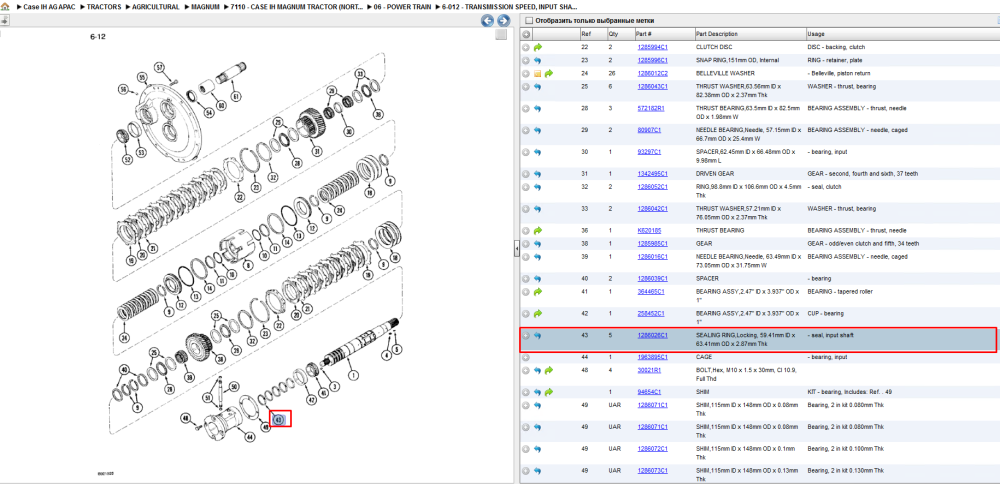Go to next diagram with right arrow
The image size is (1000, 484).
coord(503,20)
